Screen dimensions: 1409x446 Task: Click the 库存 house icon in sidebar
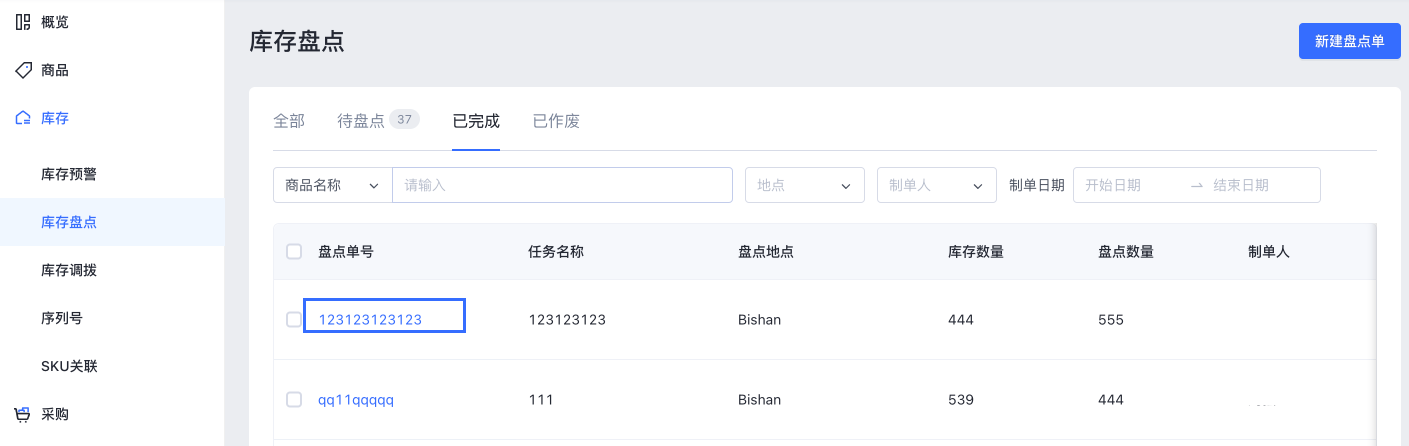23,118
